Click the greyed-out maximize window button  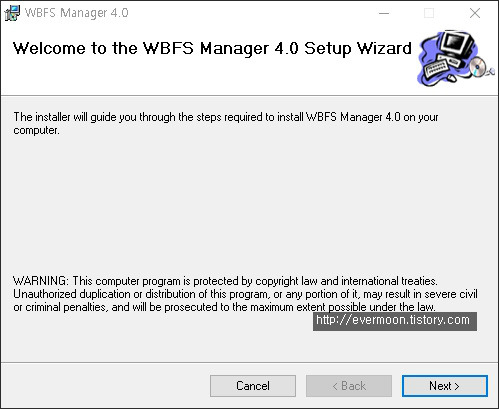[x=429, y=13]
